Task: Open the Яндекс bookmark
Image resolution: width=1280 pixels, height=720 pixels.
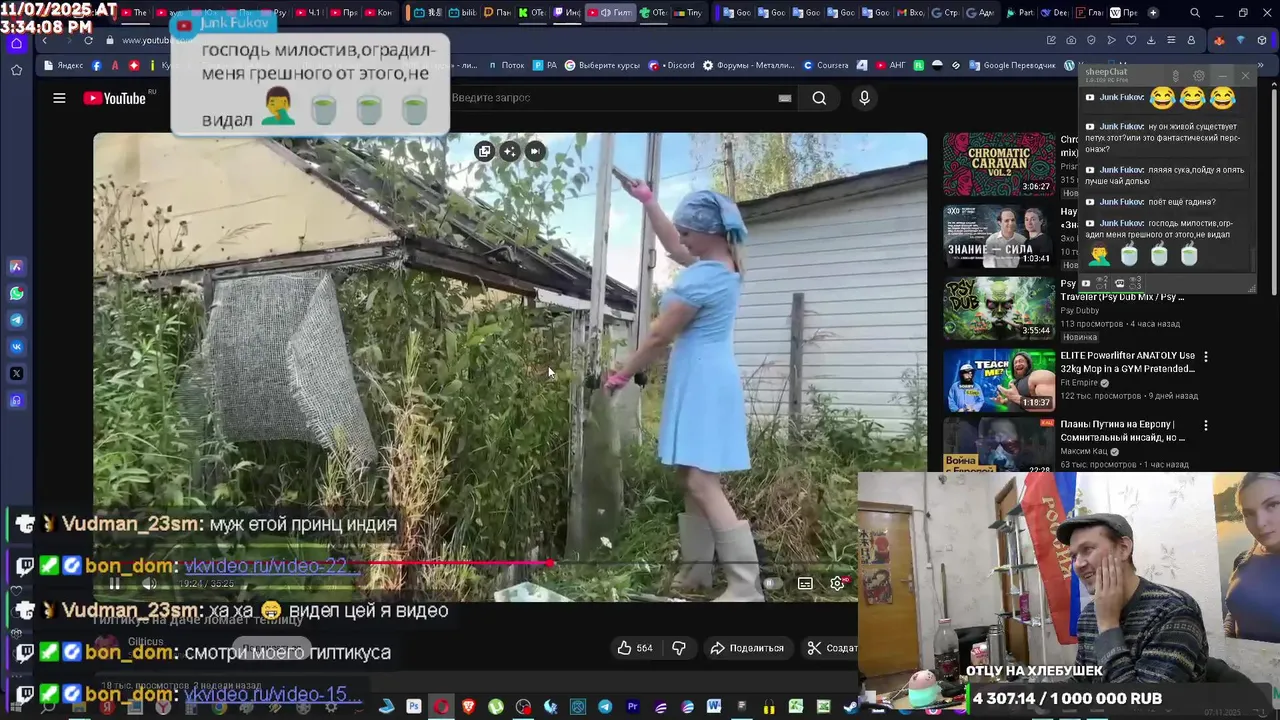Action: [64, 65]
